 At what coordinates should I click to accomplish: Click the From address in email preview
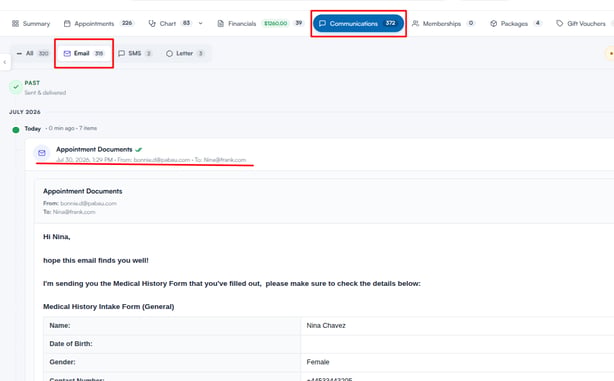[x=88, y=203]
